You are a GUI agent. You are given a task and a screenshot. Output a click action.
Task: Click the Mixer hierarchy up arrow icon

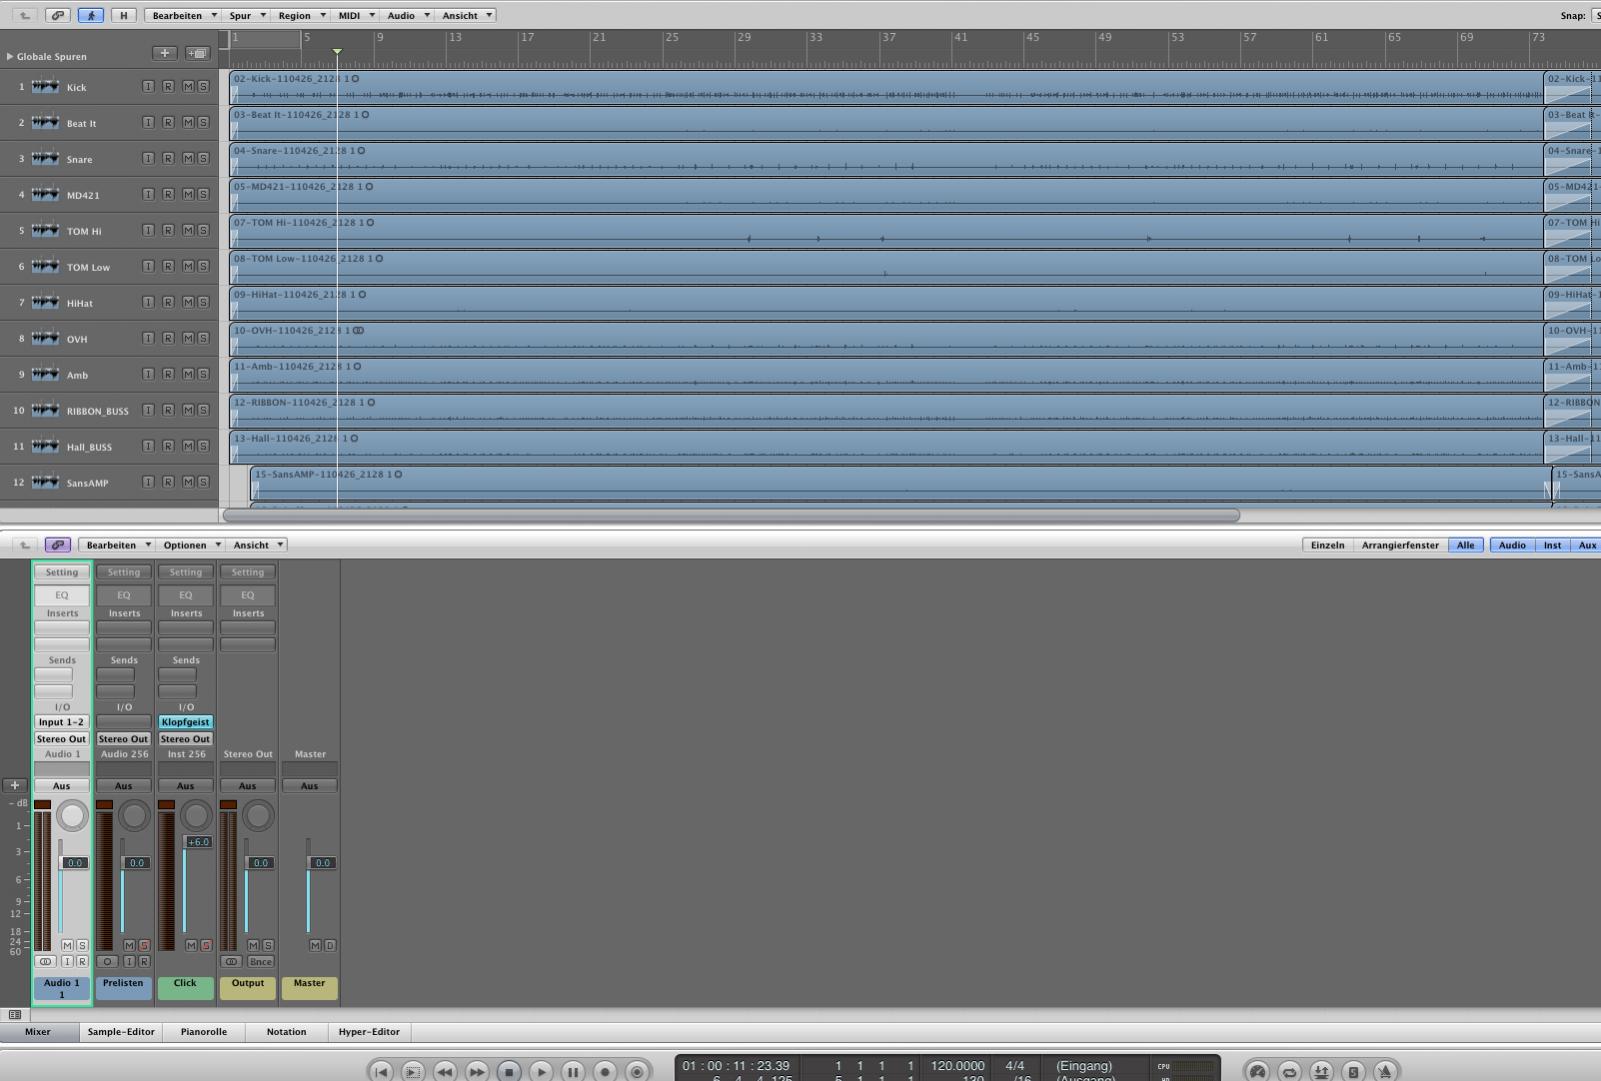(x=25, y=545)
